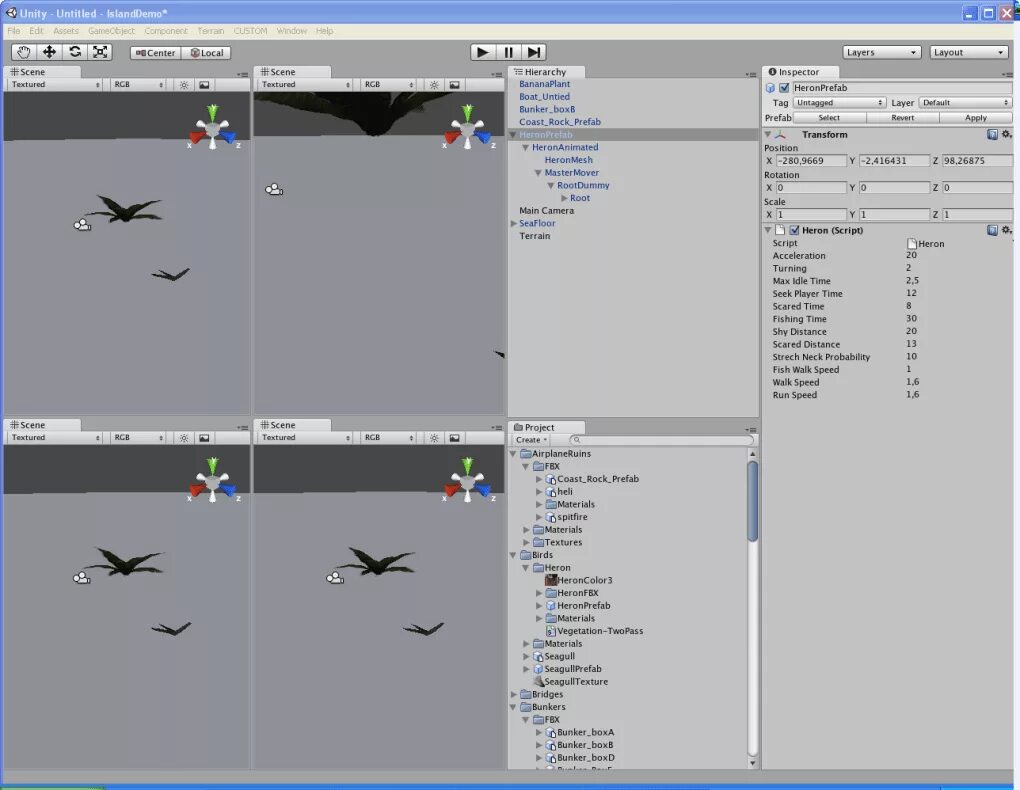Select the Move tool in toolbar

pos(49,52)
